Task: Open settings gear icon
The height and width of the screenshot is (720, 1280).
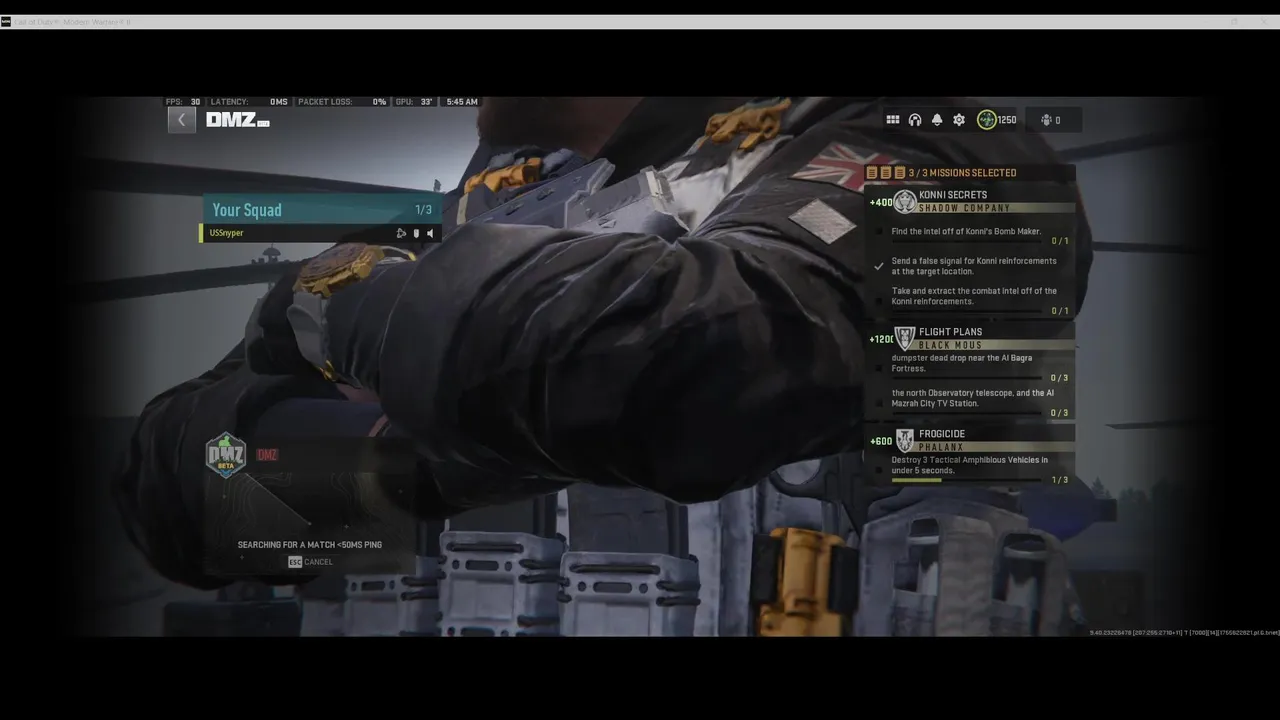Action: click(x=959, y=120)
